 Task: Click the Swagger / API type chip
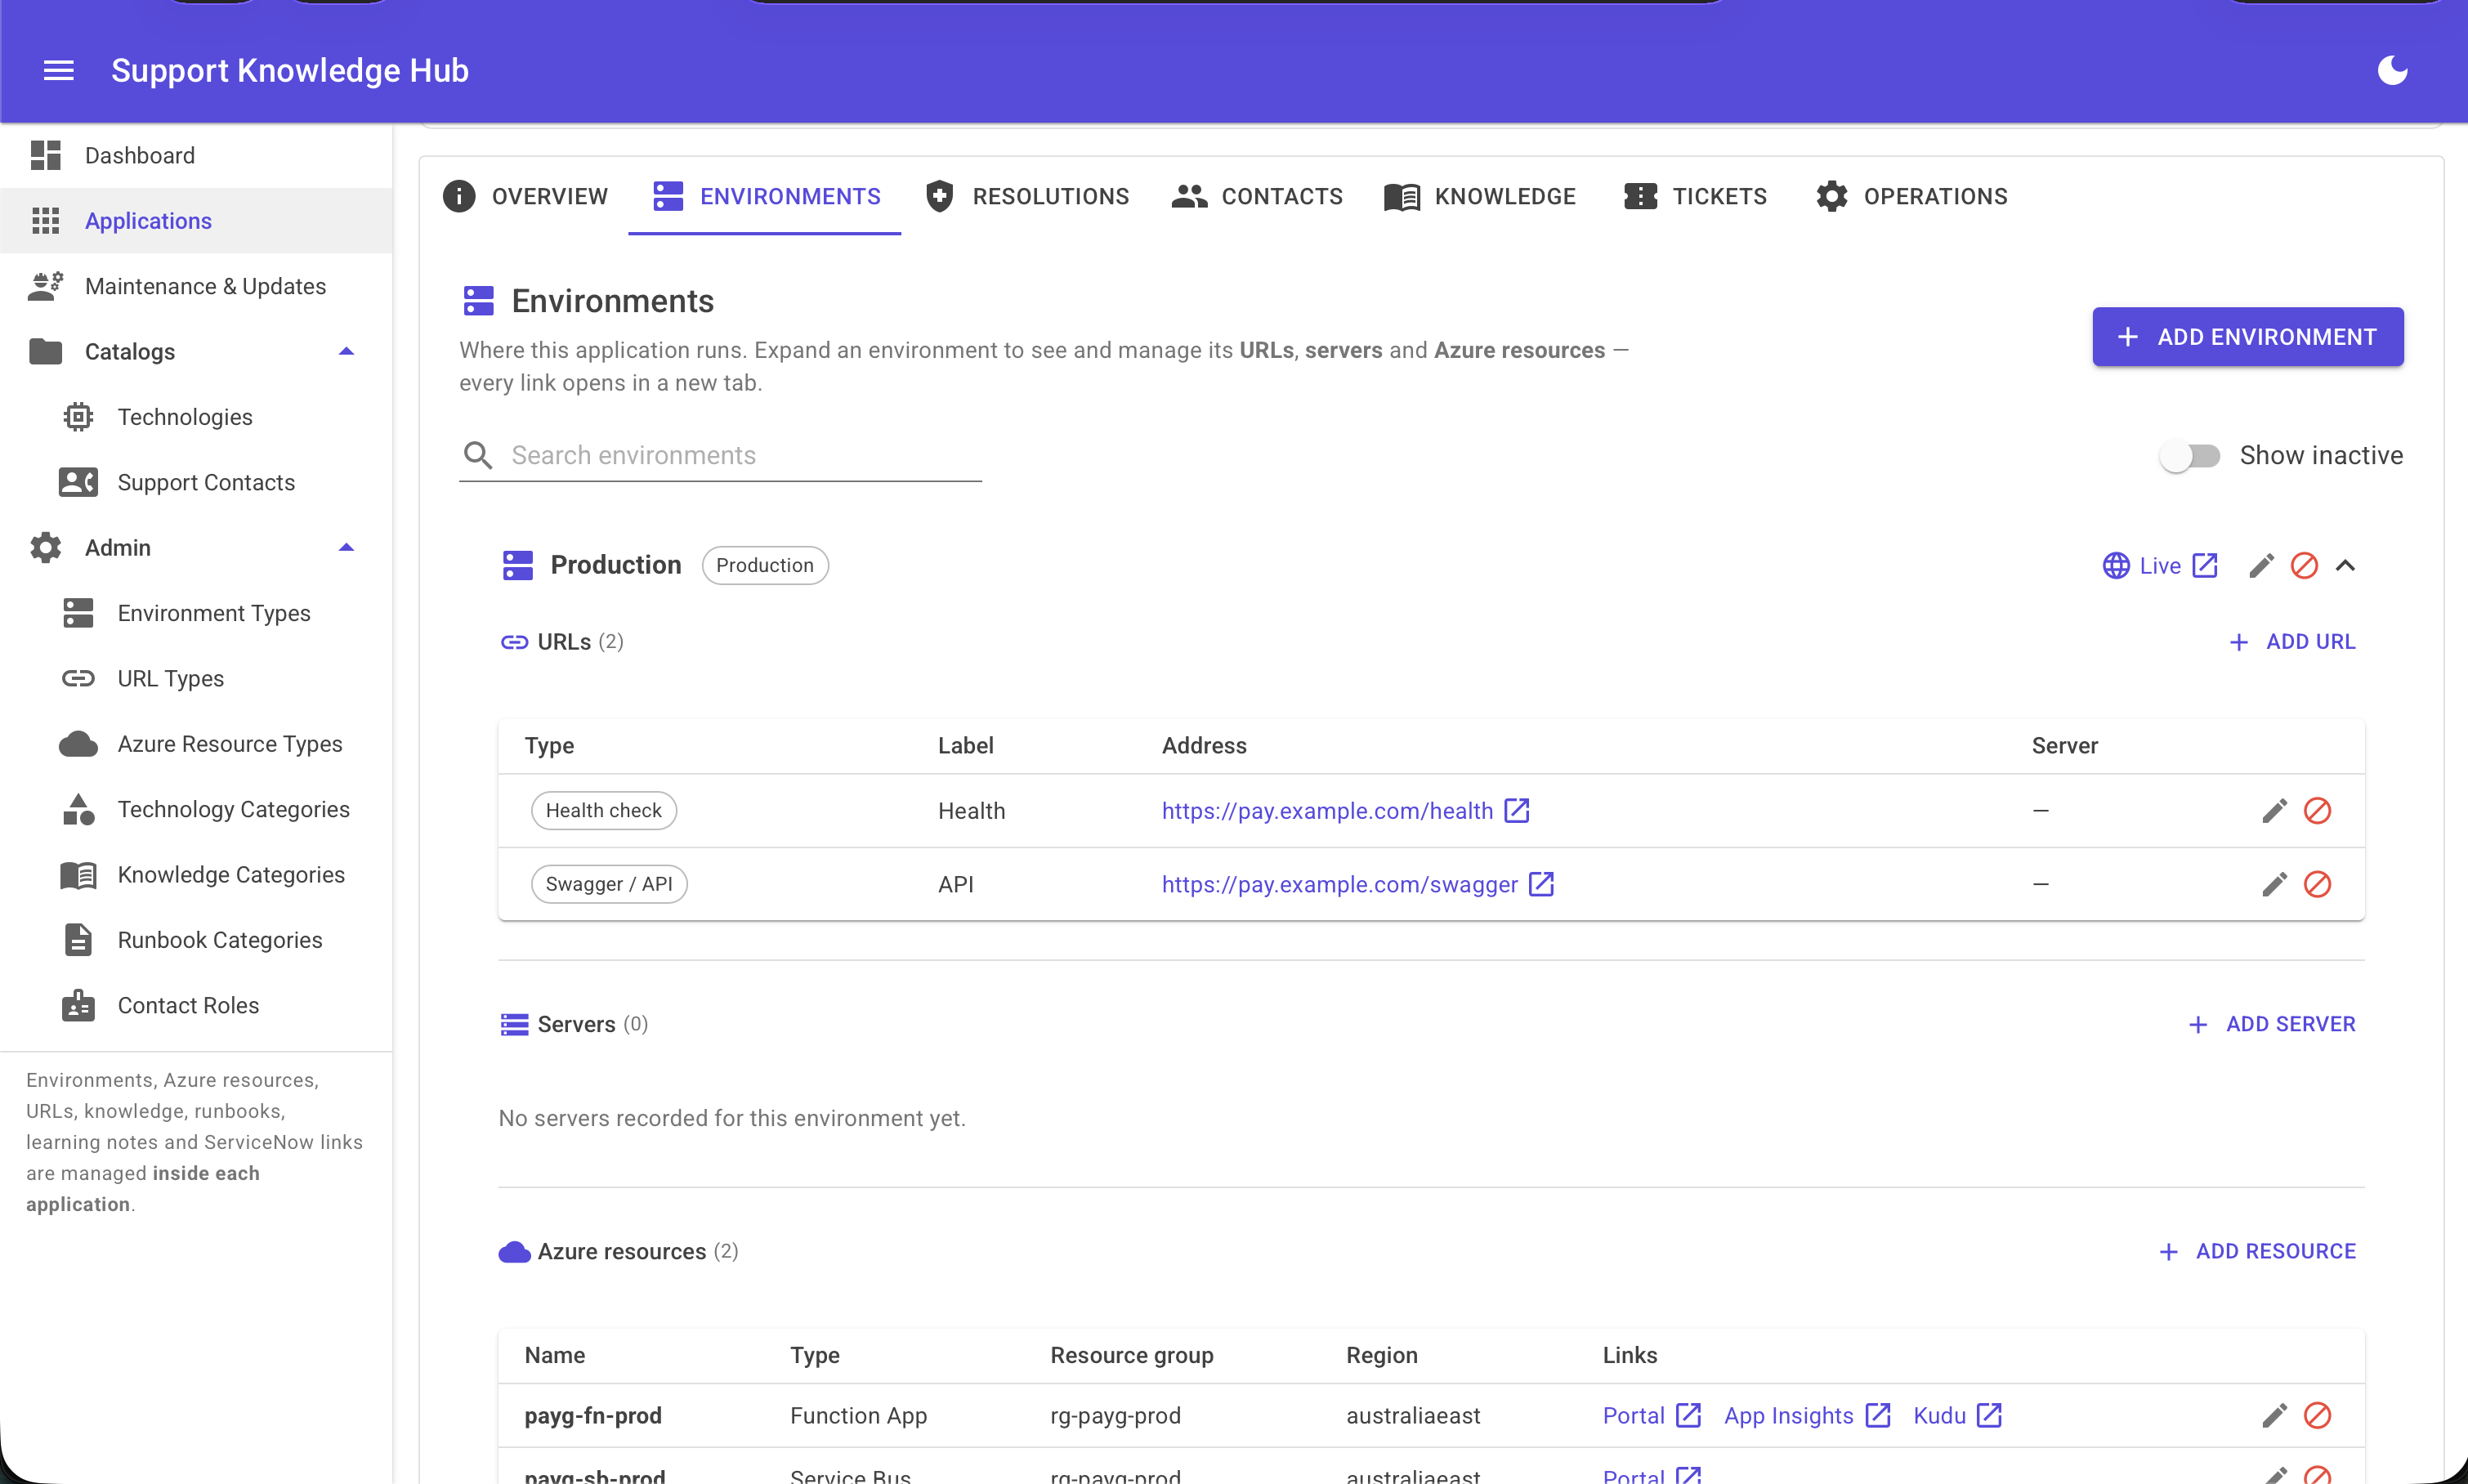[609, 884]
